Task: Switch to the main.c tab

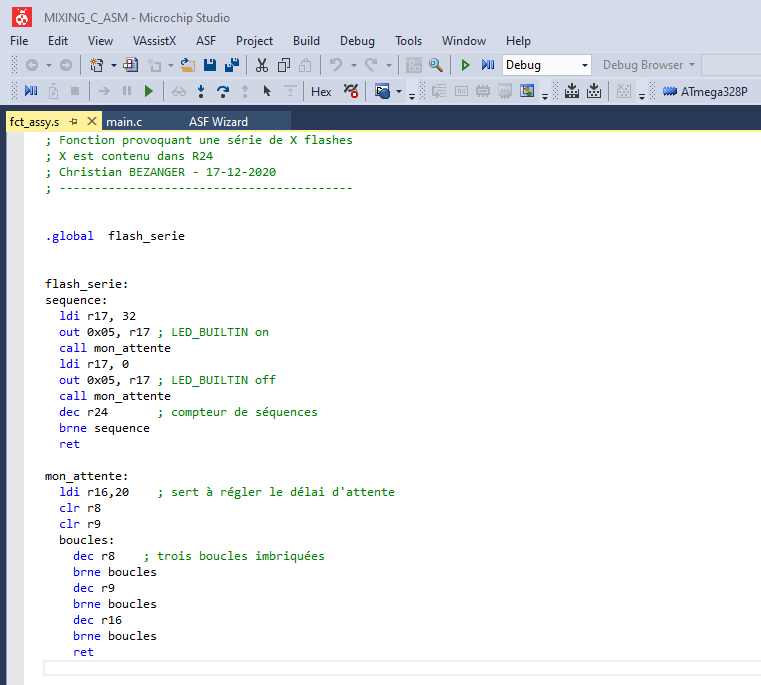Action: point(124,122)
